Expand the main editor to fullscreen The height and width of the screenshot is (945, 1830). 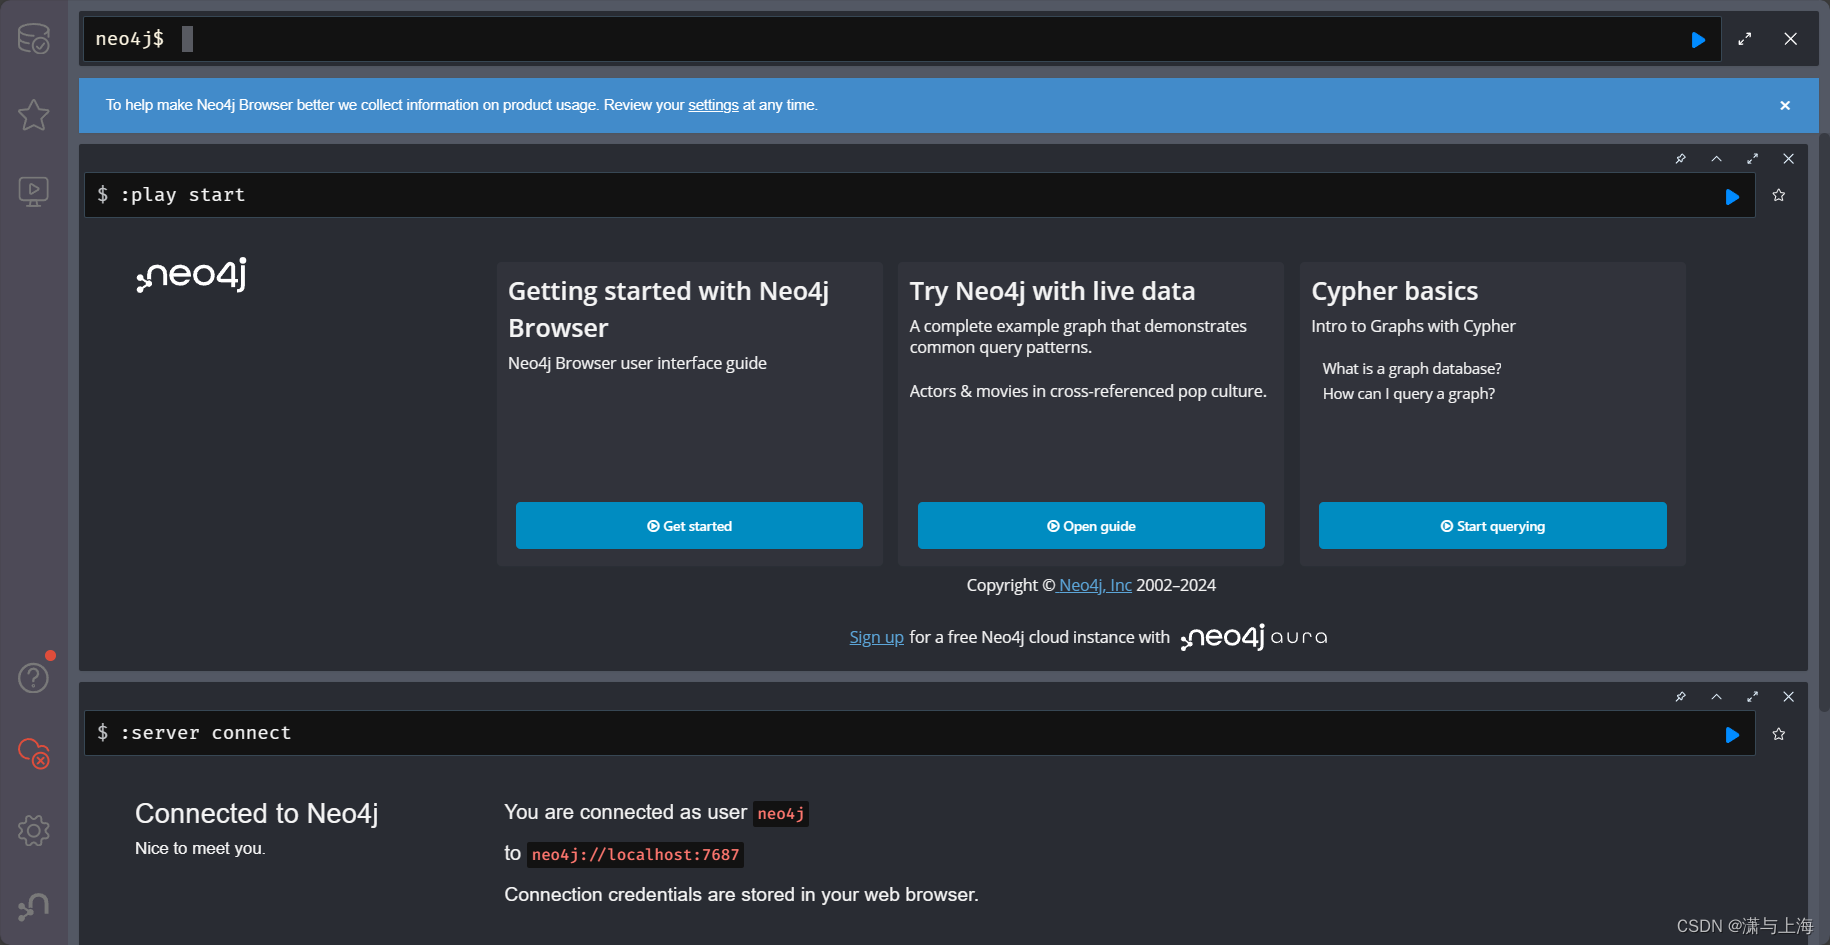pos(1745,39)
